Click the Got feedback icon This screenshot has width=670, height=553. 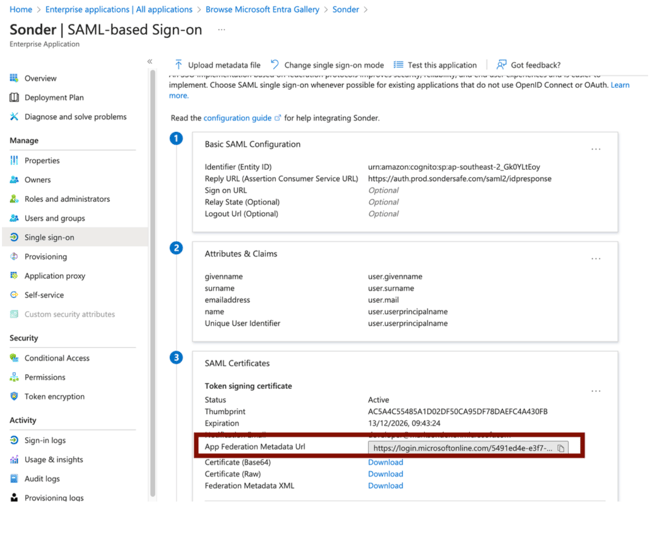click(x=502, y=65)
